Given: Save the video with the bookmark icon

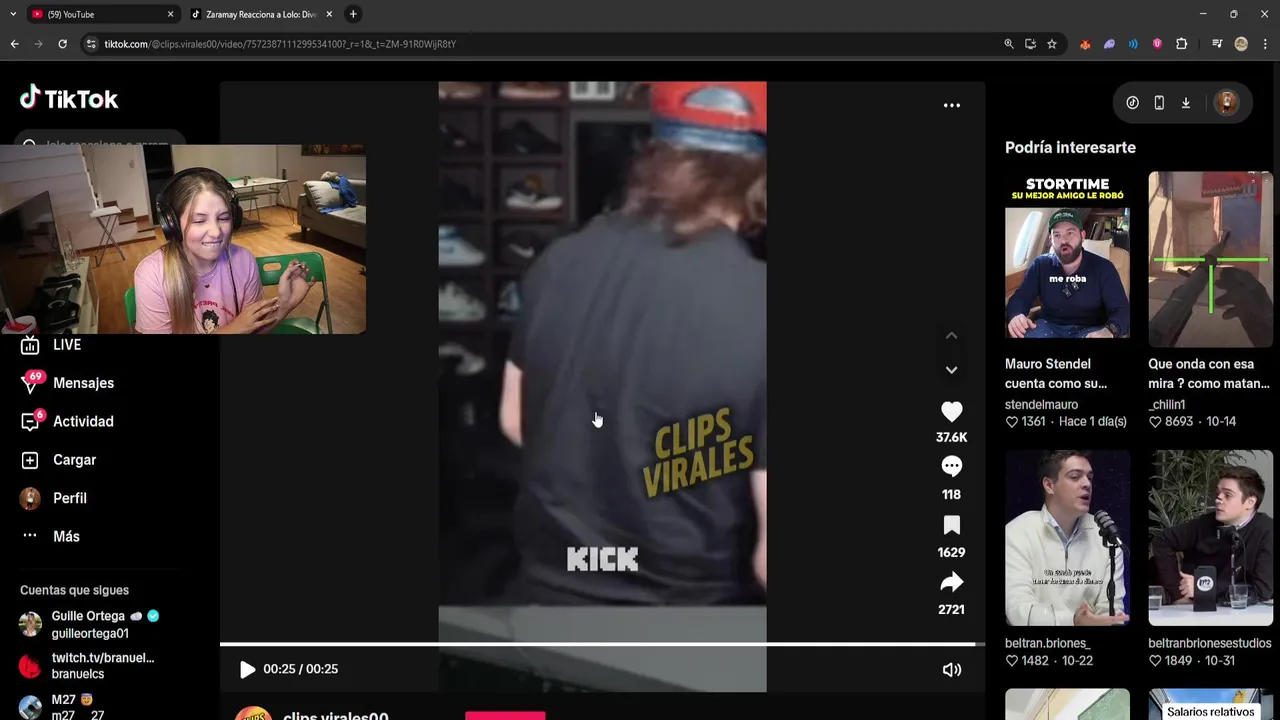Looking at the screenshot, I should point(951,525).
